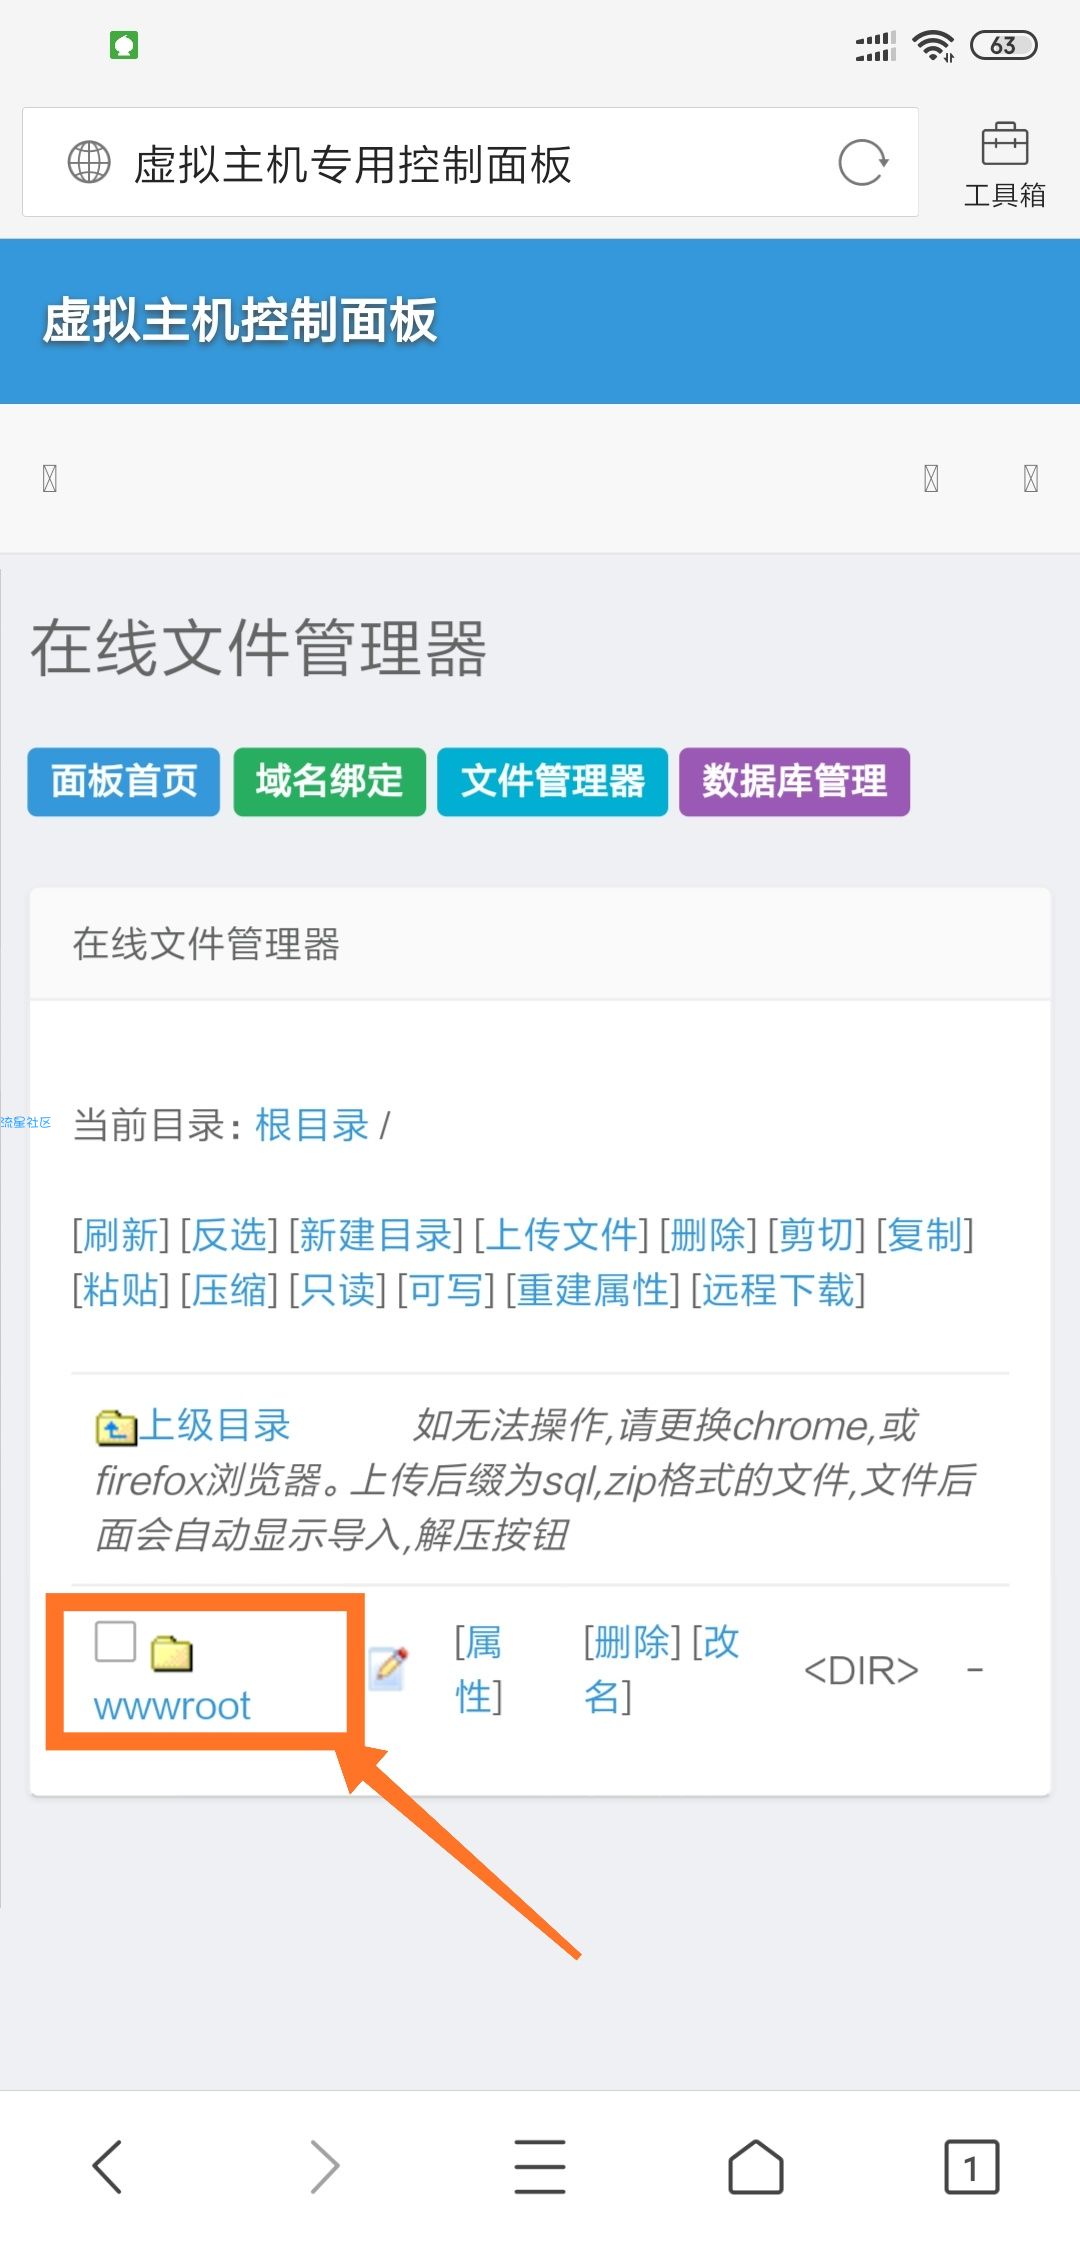Tap the globe icon in address bar

point(89,162)
